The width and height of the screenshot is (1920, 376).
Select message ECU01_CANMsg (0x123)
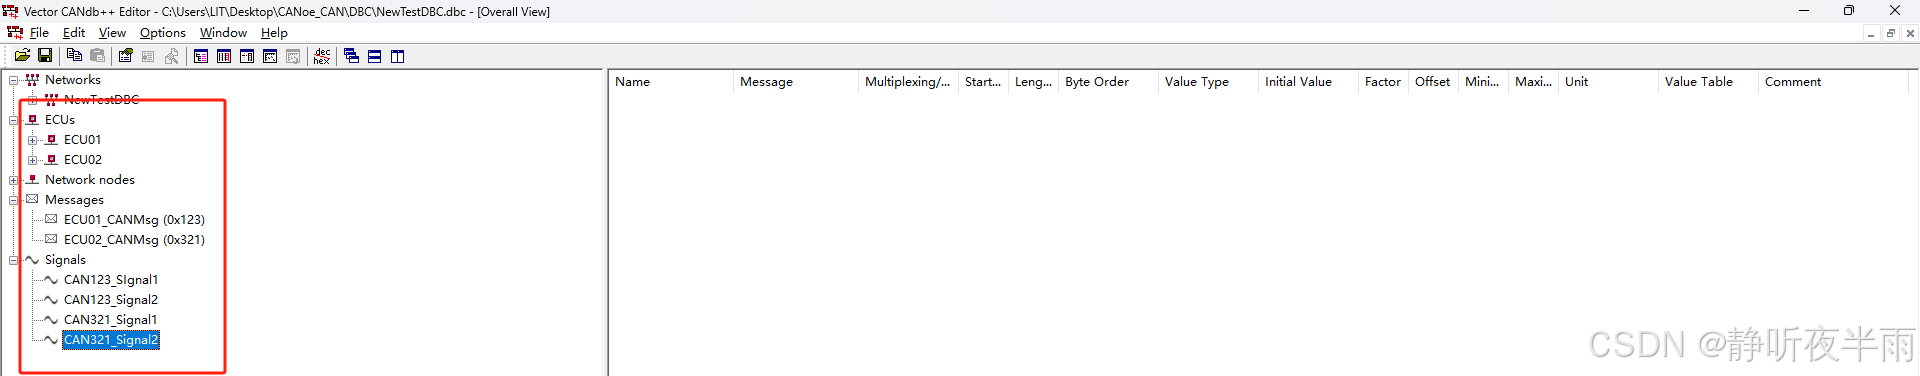(134, 220)
